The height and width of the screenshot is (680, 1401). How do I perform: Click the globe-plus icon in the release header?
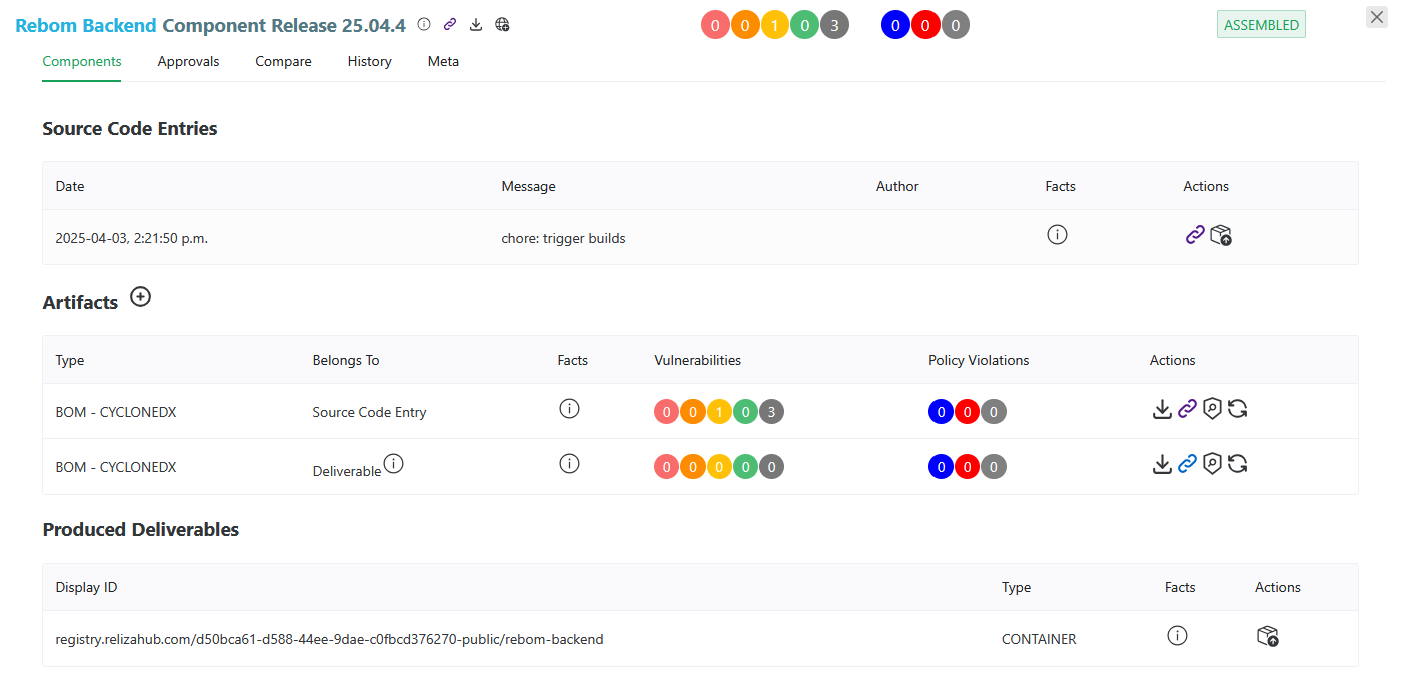coord(502,24)
